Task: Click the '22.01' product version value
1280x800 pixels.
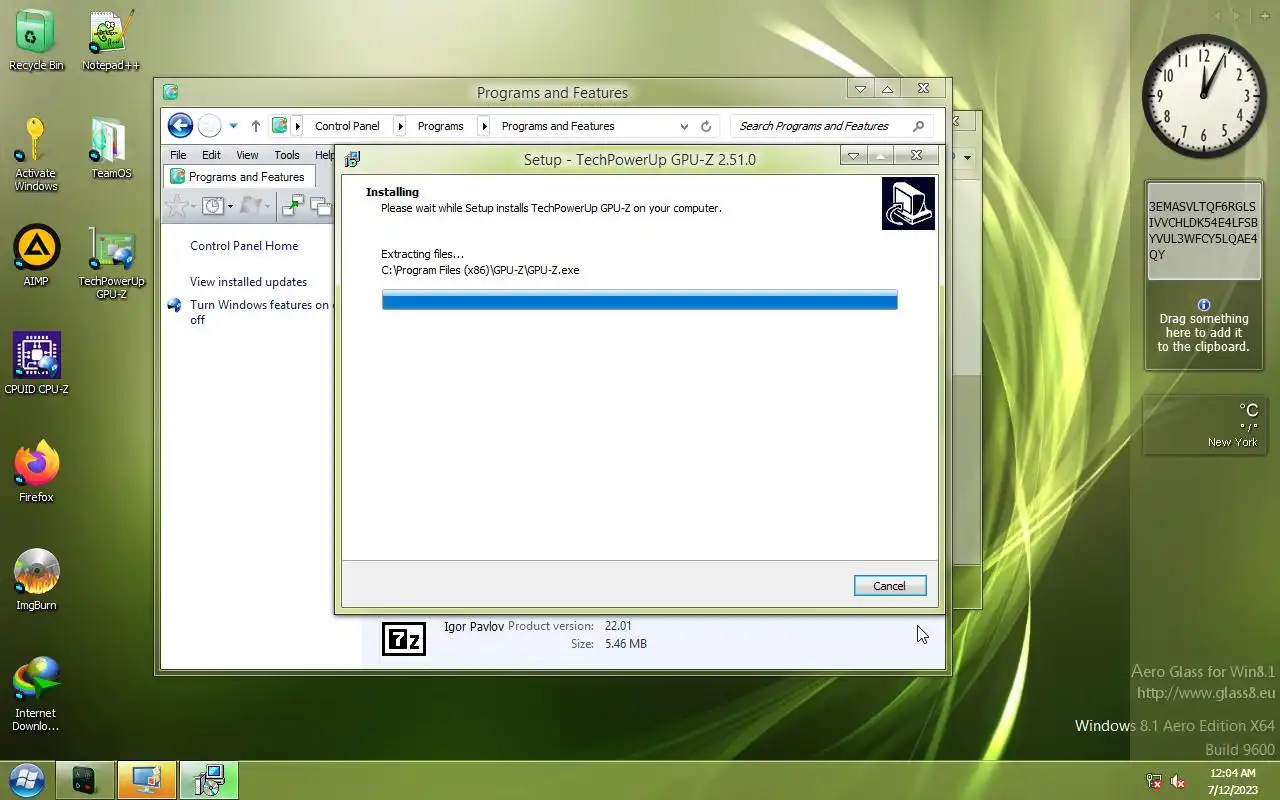Action: (618, 626)
